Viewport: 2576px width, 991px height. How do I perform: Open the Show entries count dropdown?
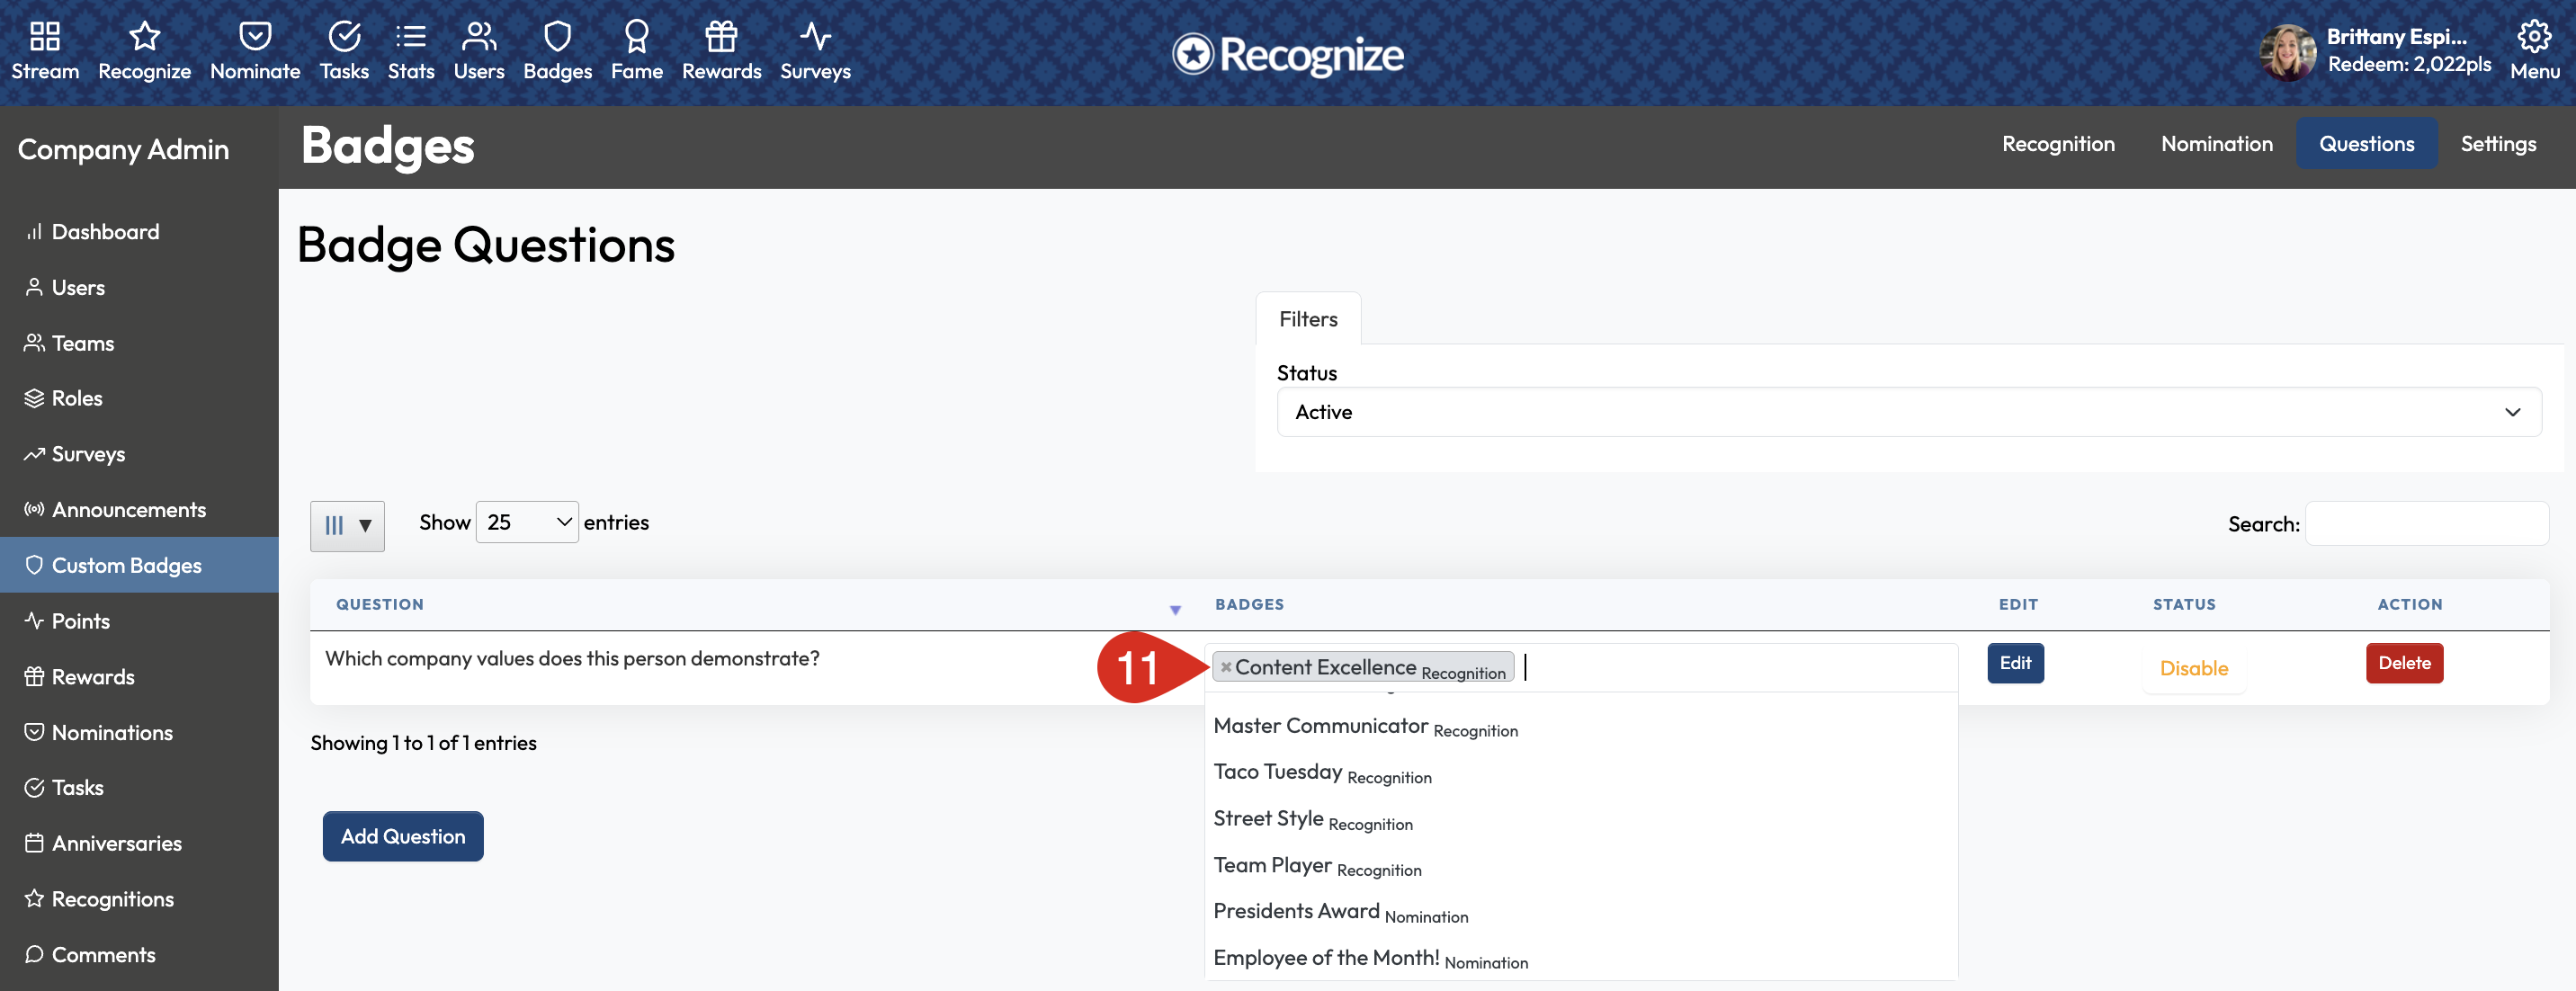point(526,522)
